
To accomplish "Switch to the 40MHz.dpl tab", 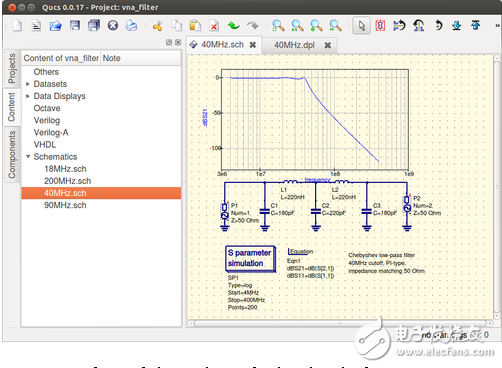I will click(x=294, y=45).
